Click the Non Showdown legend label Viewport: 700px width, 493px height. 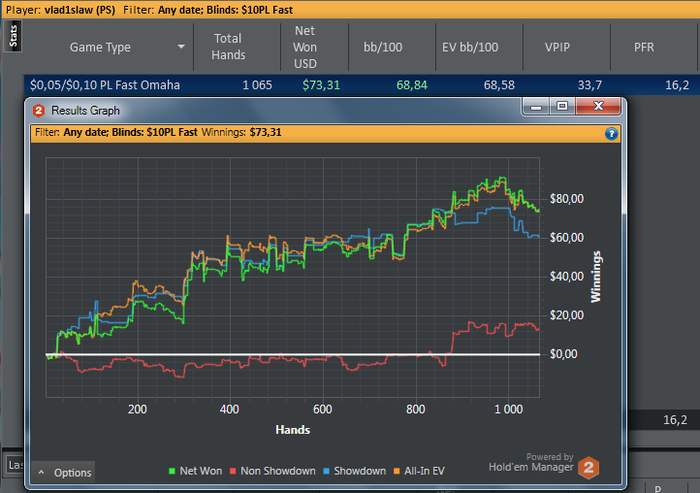[278, 471]
